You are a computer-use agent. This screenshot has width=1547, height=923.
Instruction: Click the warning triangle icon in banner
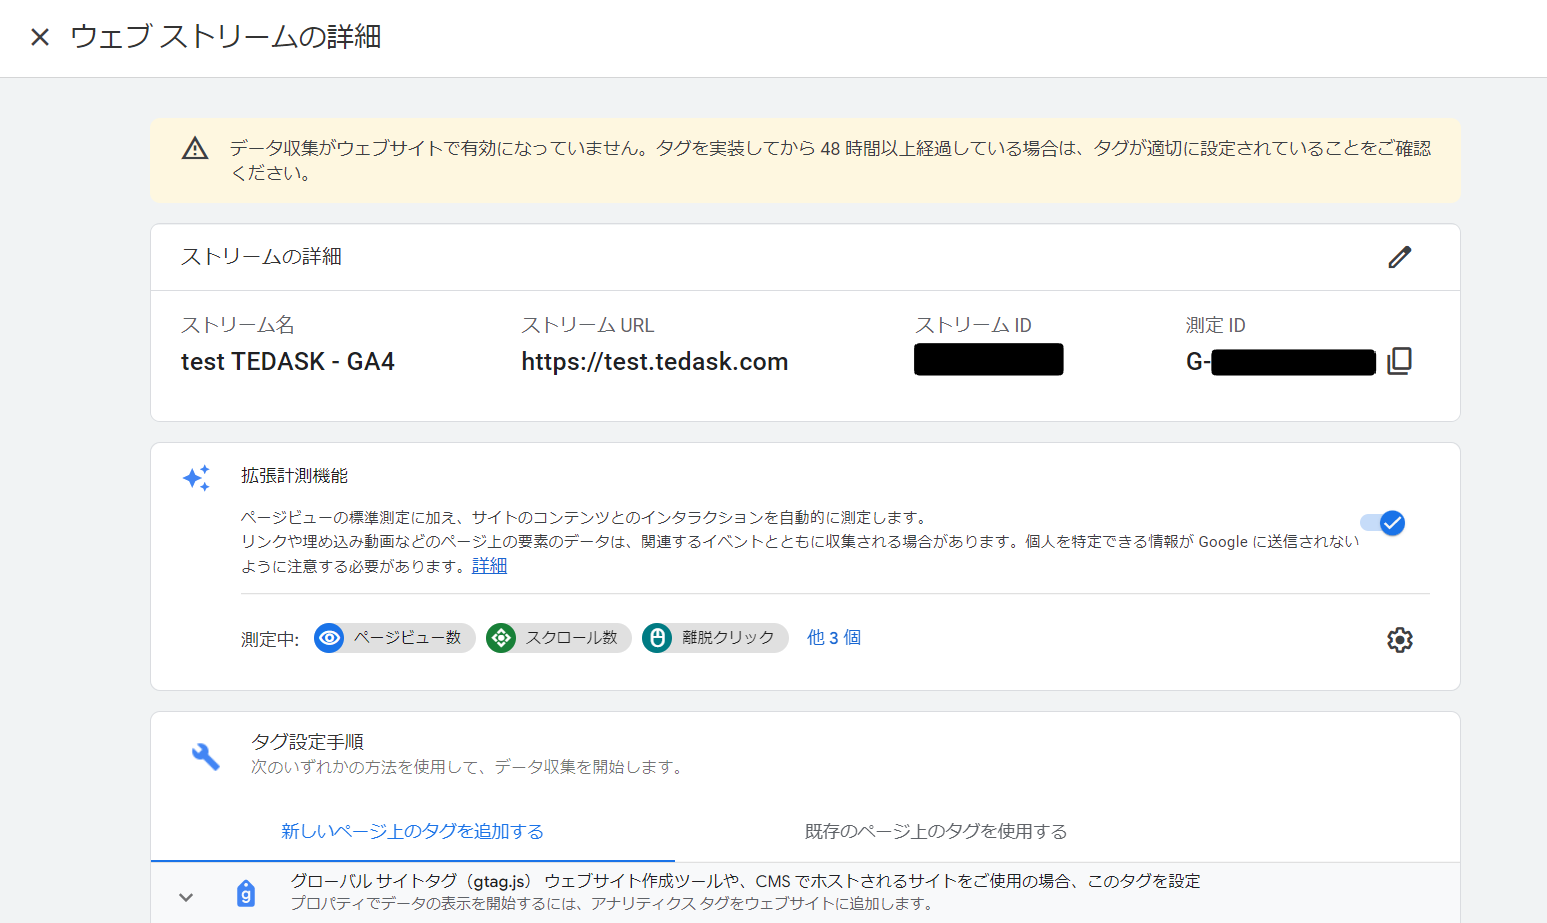click(195, 149)
